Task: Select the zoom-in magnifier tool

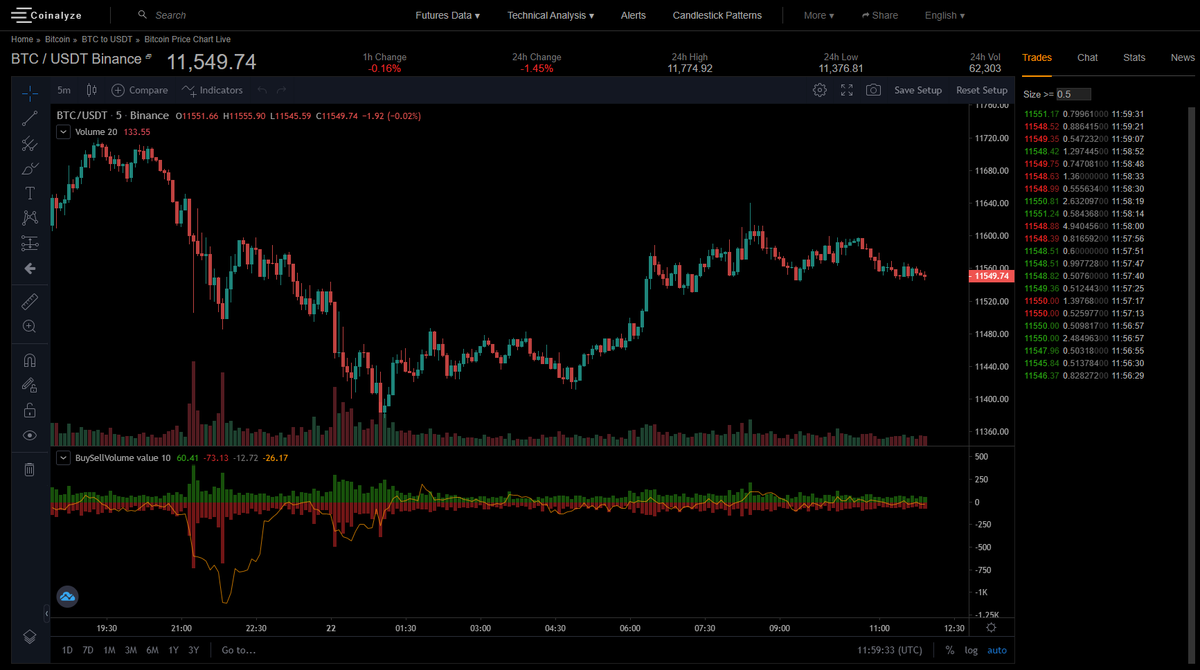Action: [x=30, y=326]
